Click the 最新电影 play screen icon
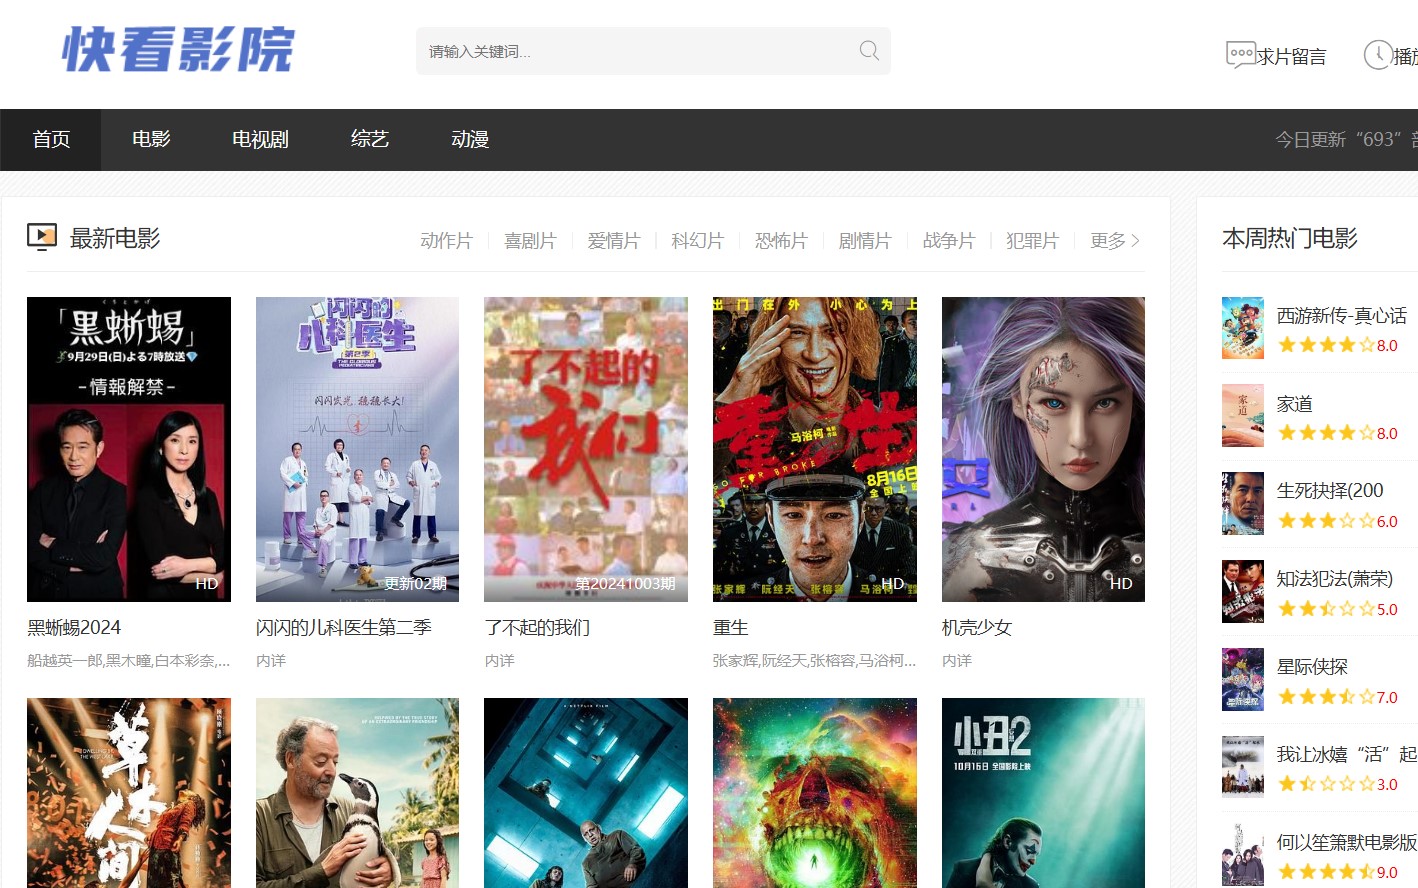The image size is (1418, 888). coord(42,236)
